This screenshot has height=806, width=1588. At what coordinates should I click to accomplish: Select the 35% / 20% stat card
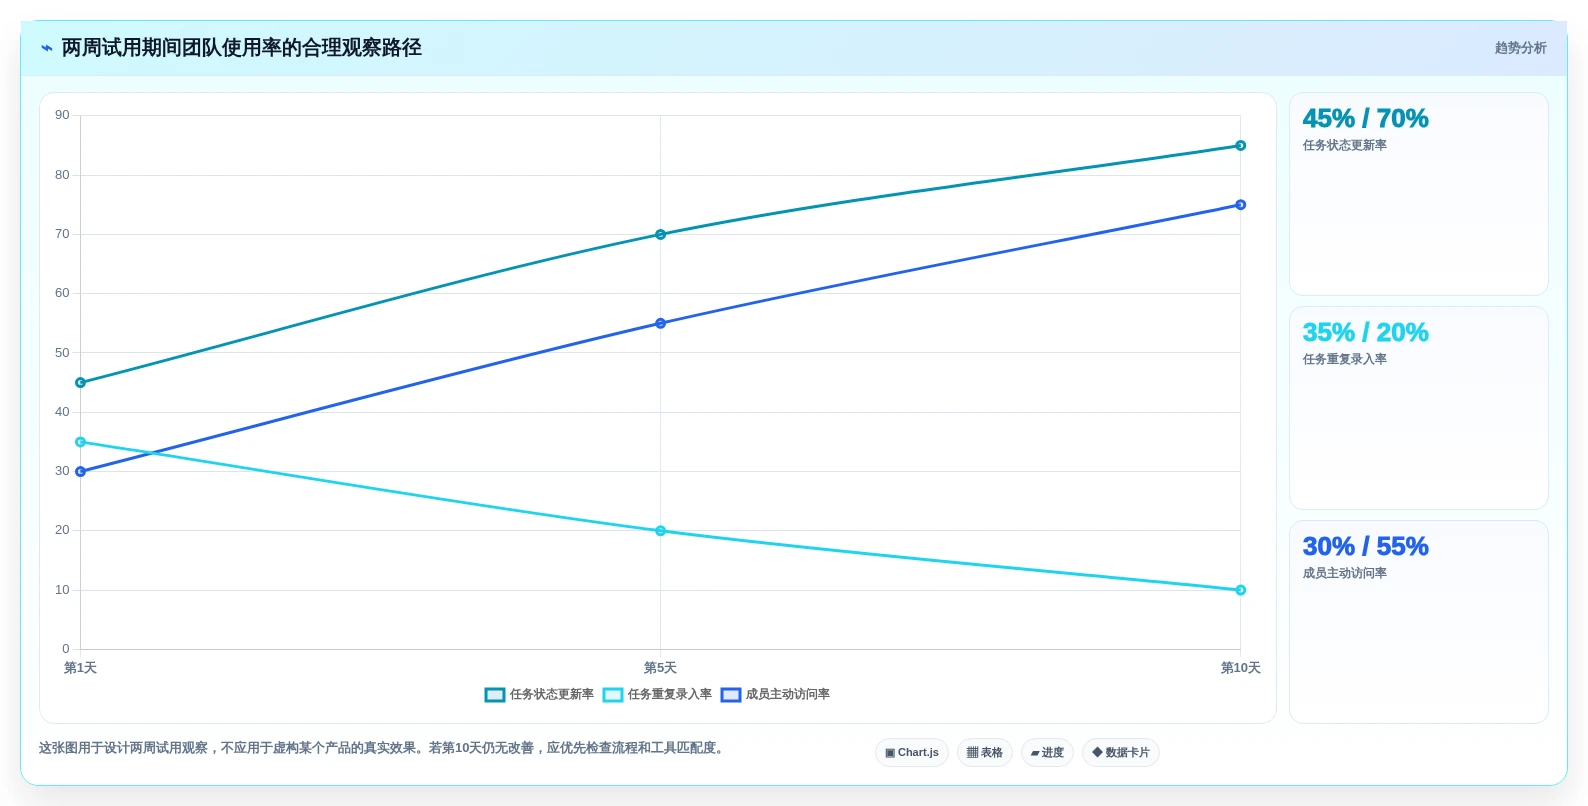[x=1419, y=408]
